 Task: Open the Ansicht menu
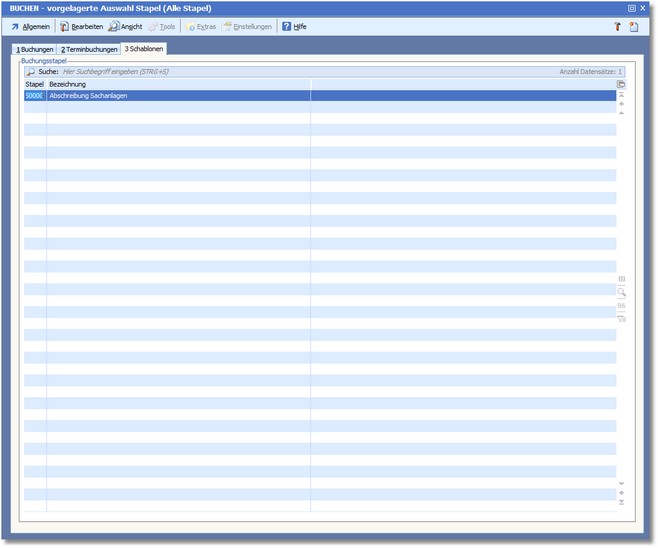point(126,27)
